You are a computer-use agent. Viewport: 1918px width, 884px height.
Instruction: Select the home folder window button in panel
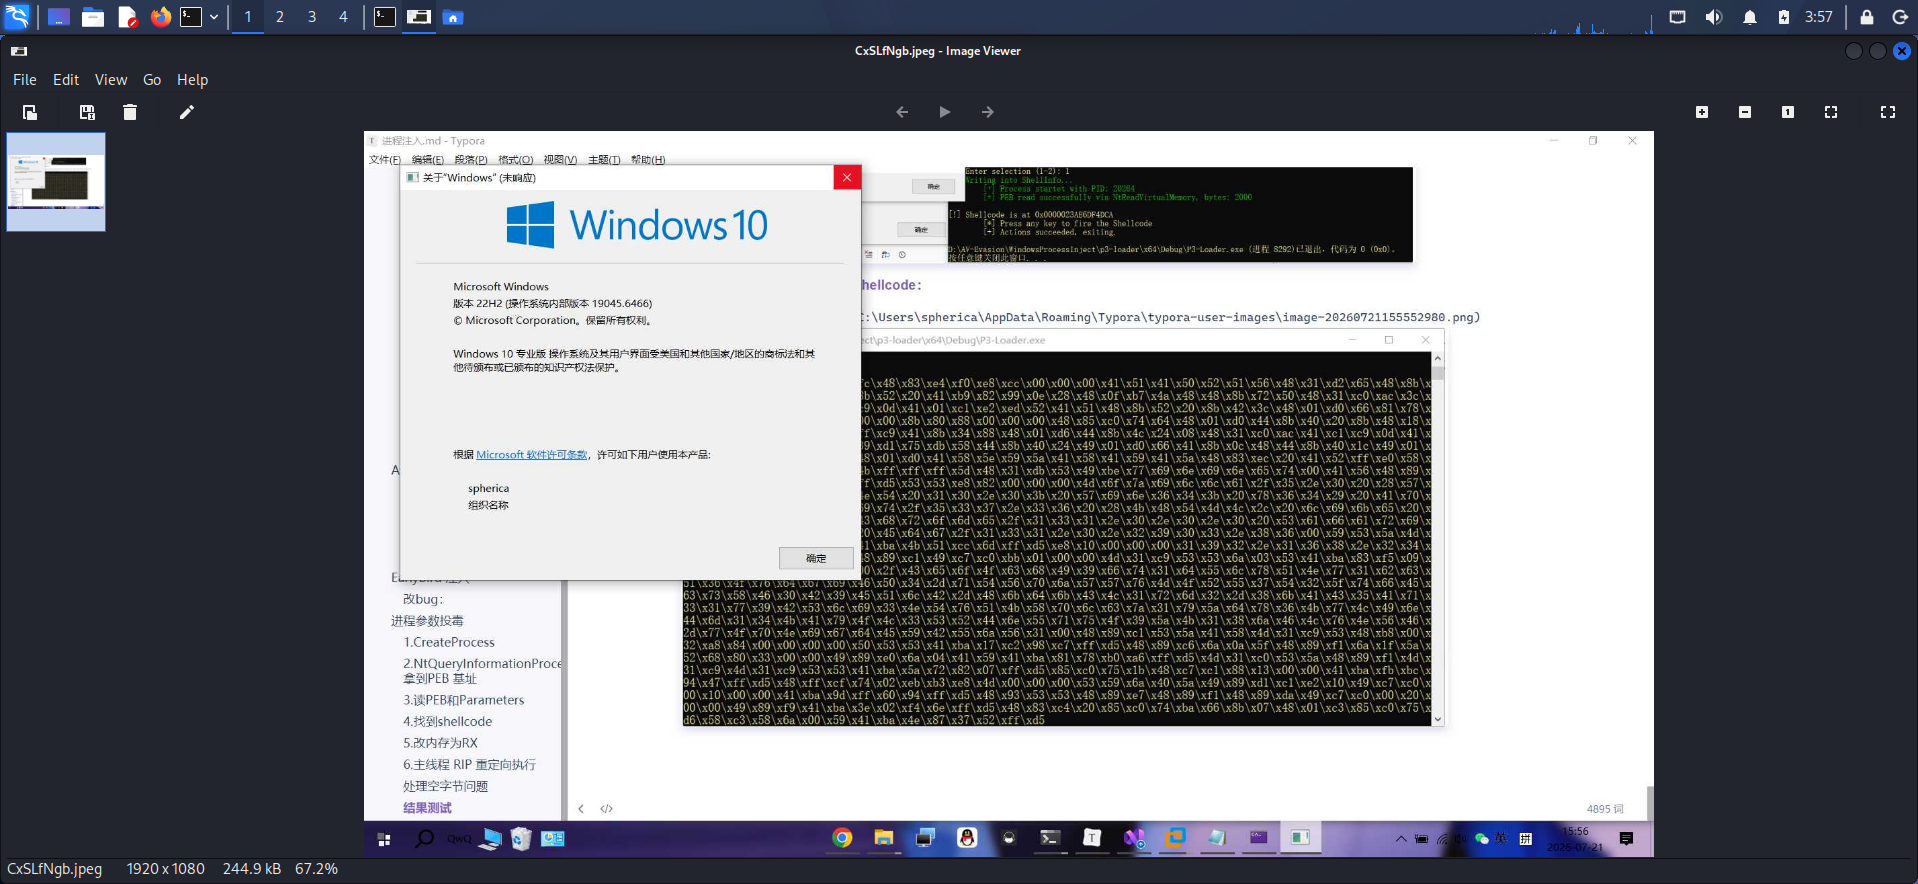453,17
